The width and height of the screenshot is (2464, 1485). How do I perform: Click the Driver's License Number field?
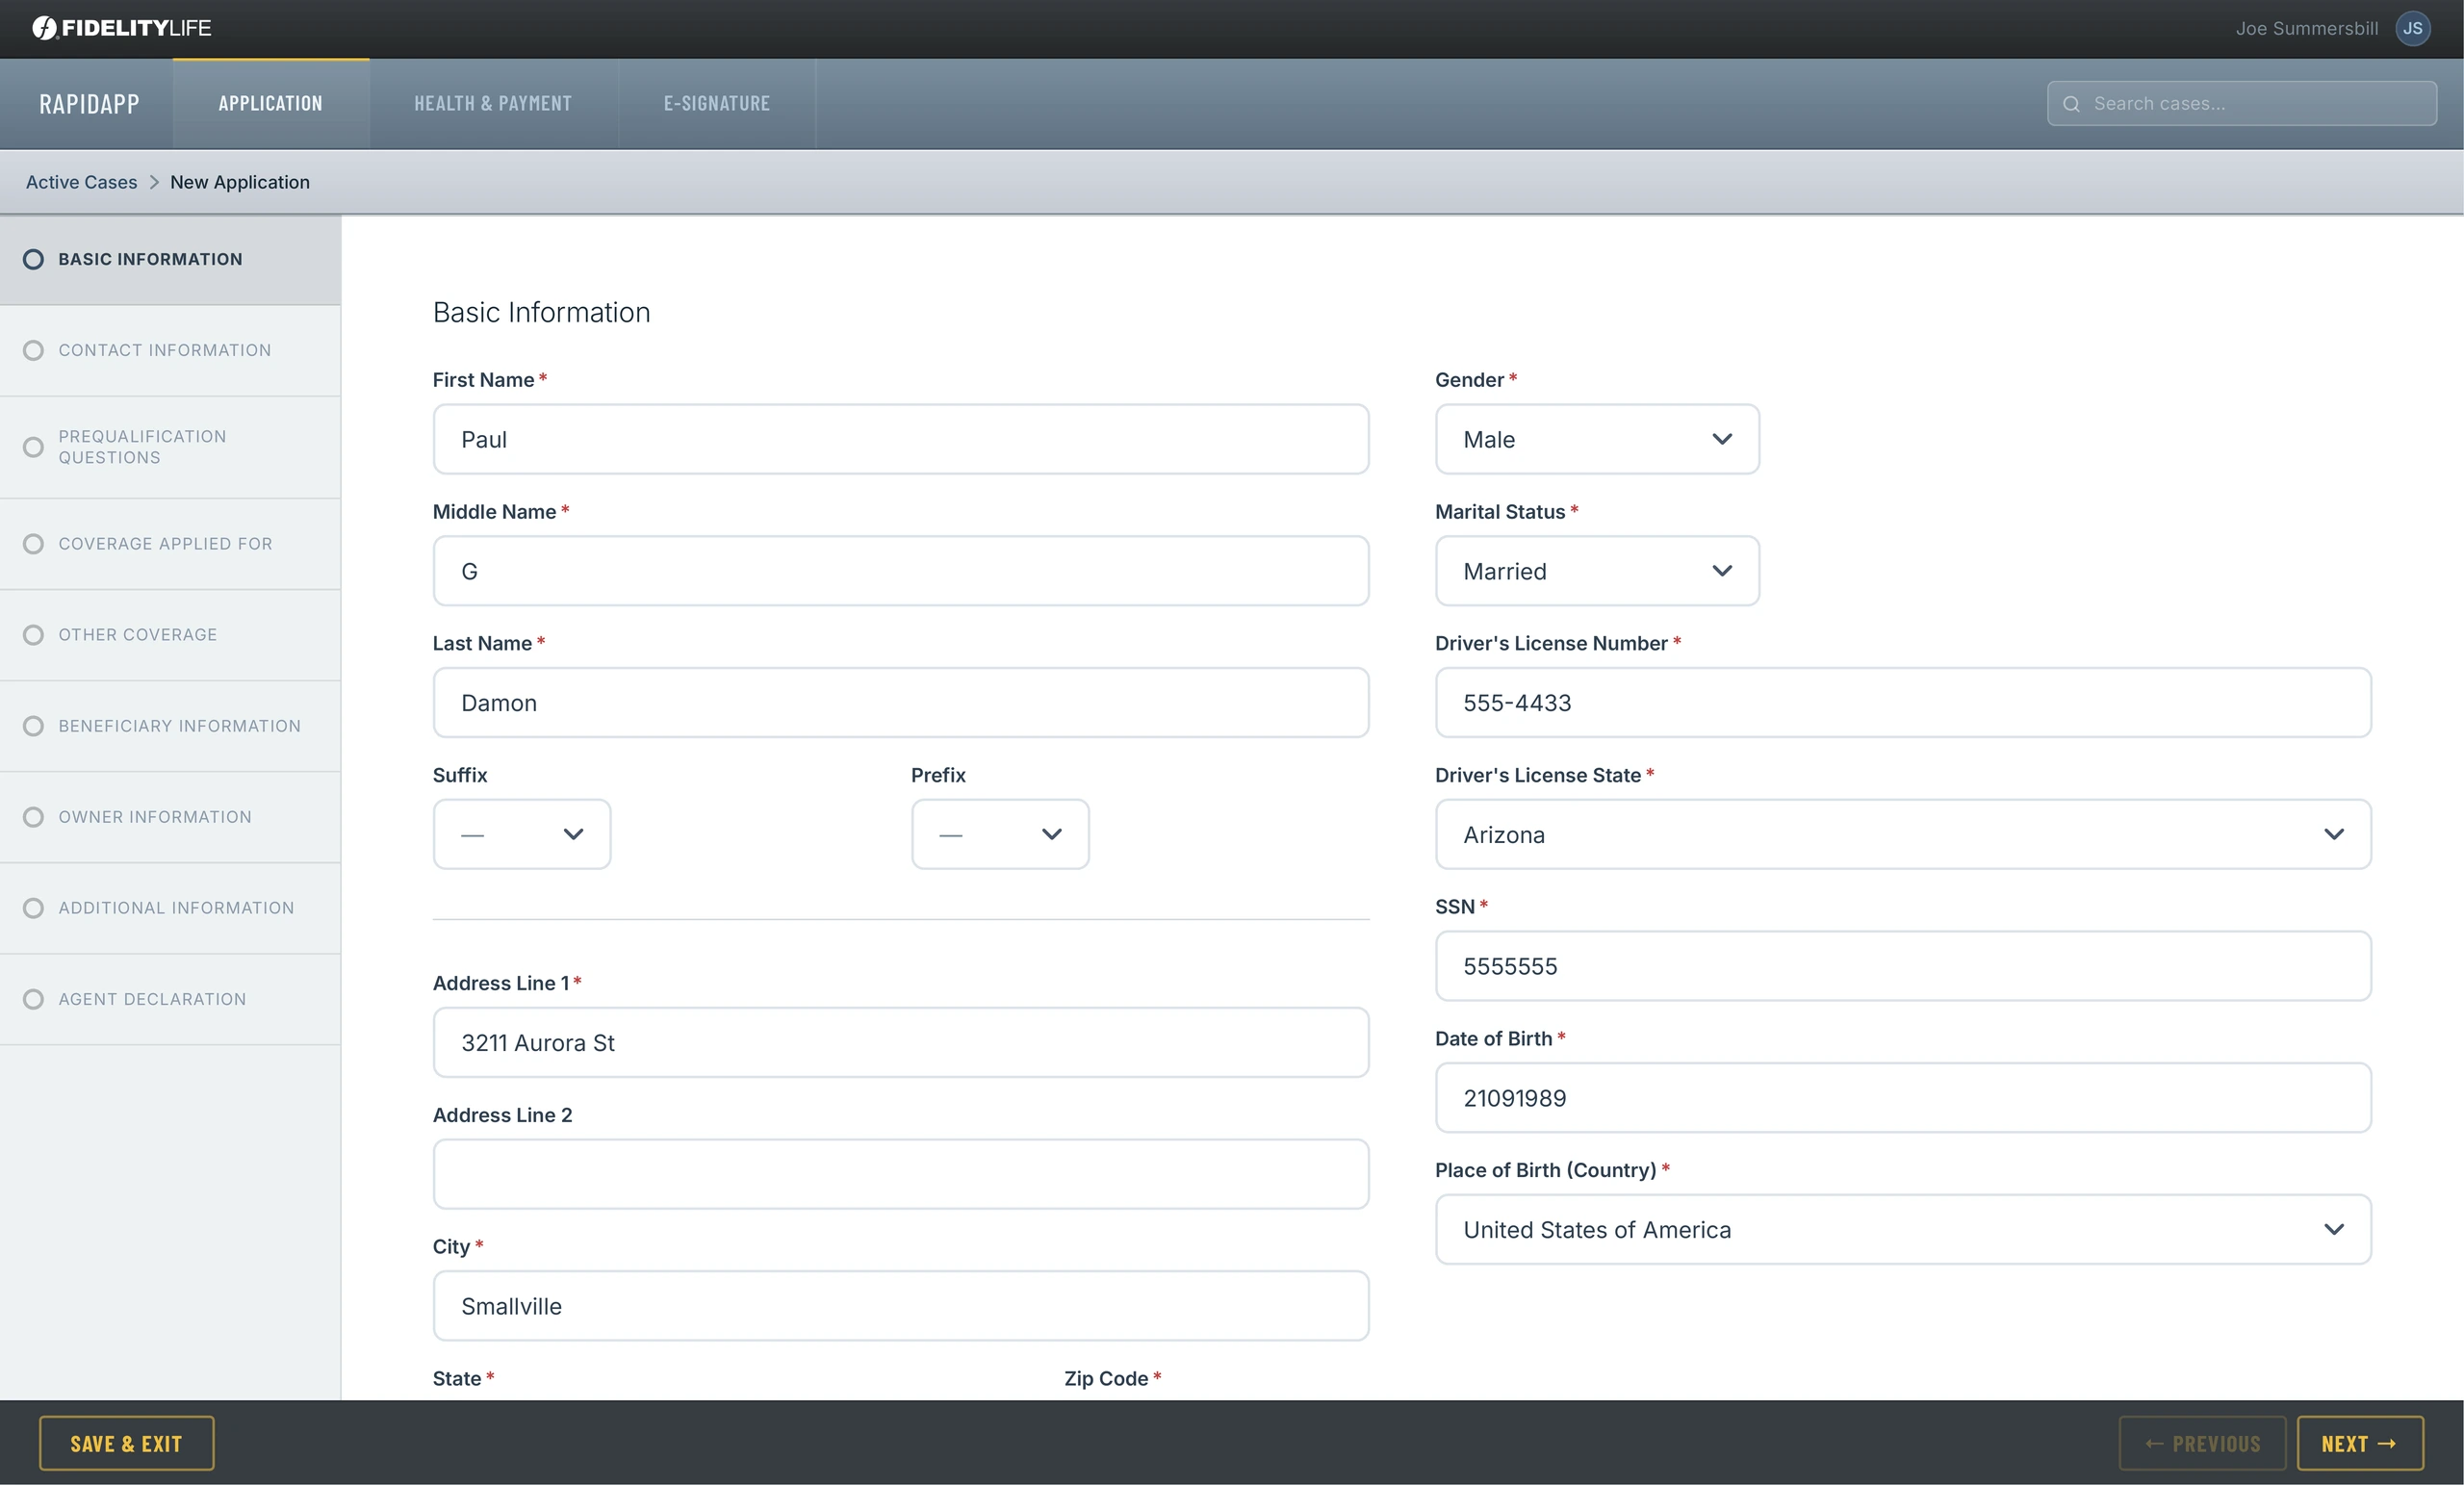coord(1903,703)
